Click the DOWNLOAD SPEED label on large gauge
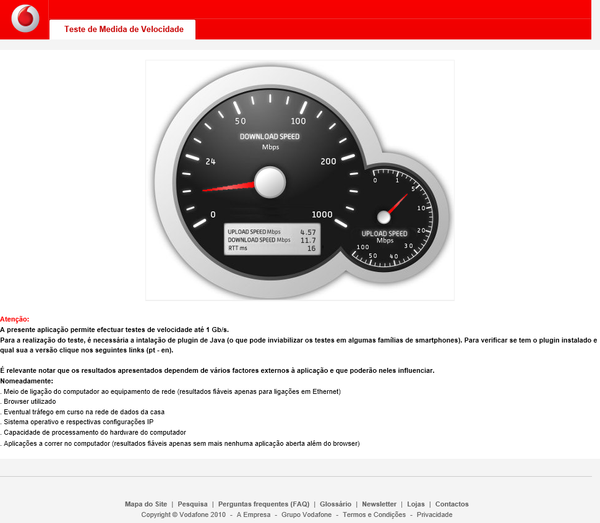The width and height of the screenshot is (600, 523). [269, 136]
